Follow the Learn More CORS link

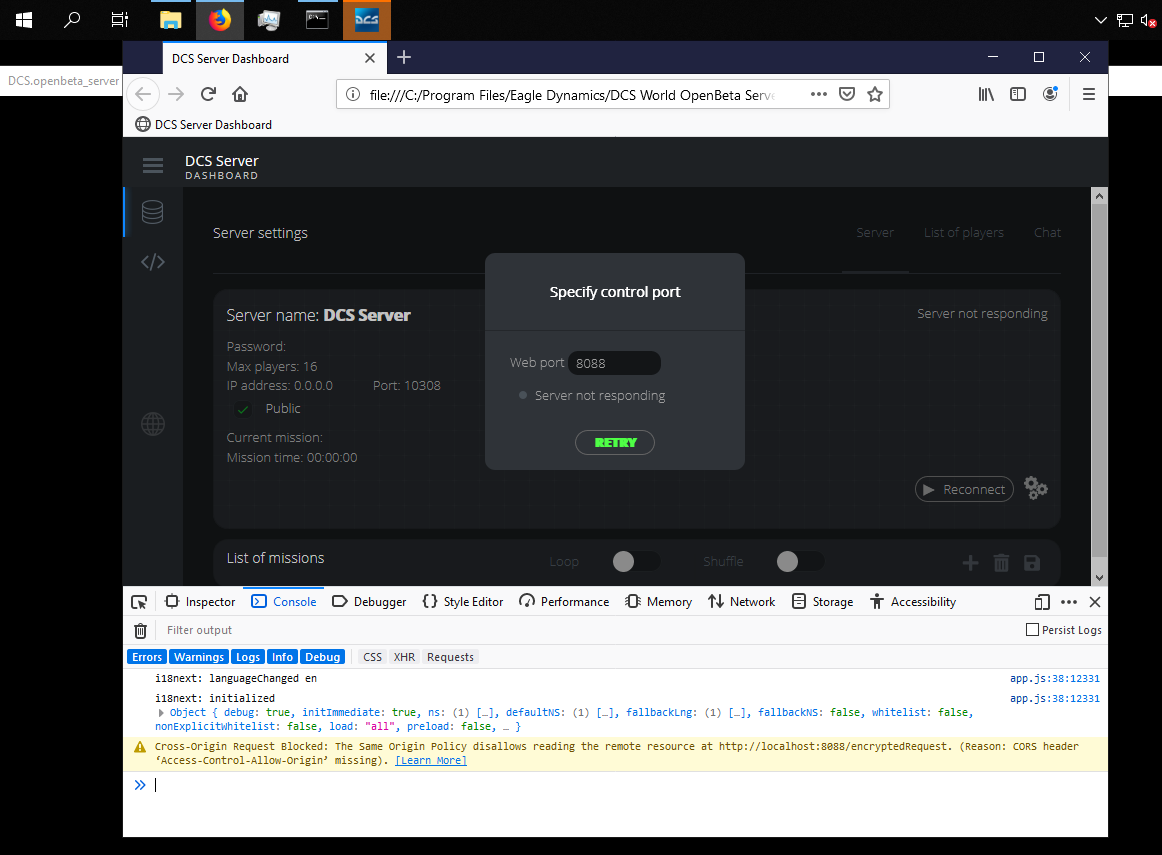tap(431, 761)
